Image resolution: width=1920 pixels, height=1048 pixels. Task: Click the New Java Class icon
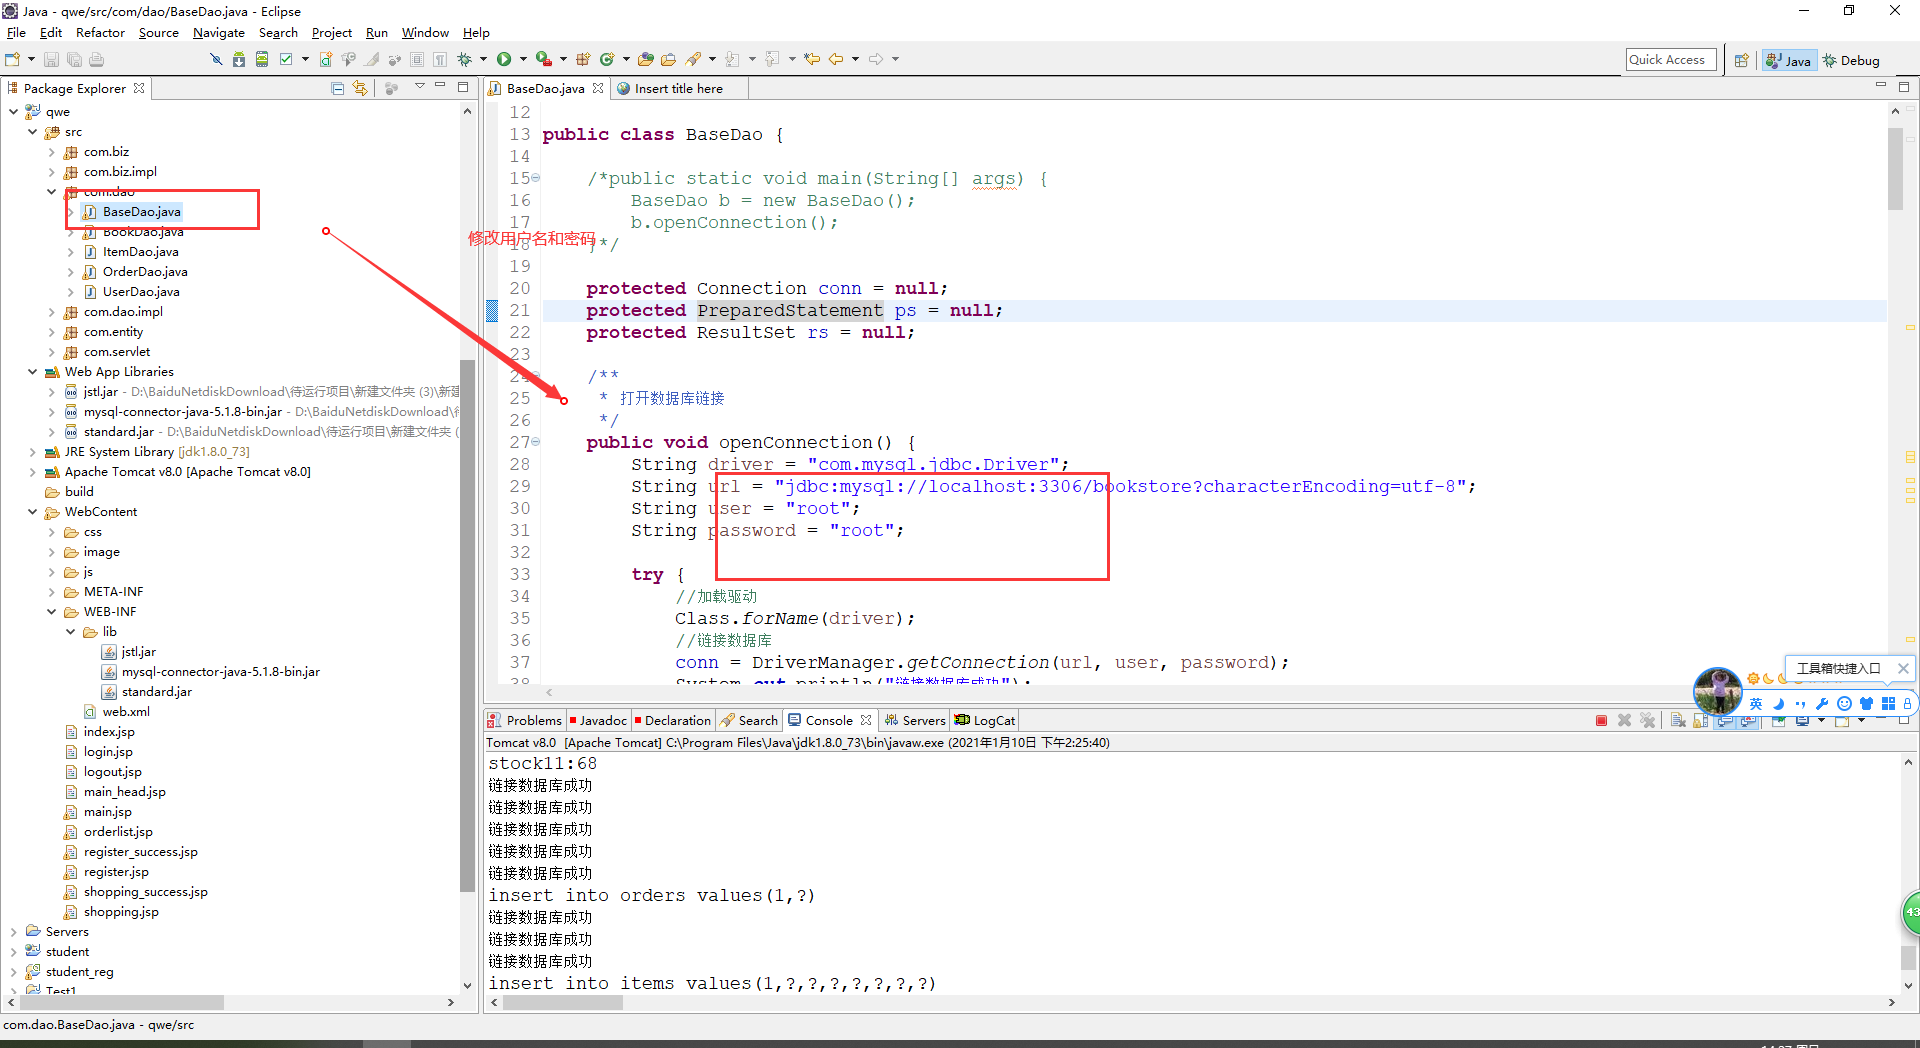pos(607,59)
